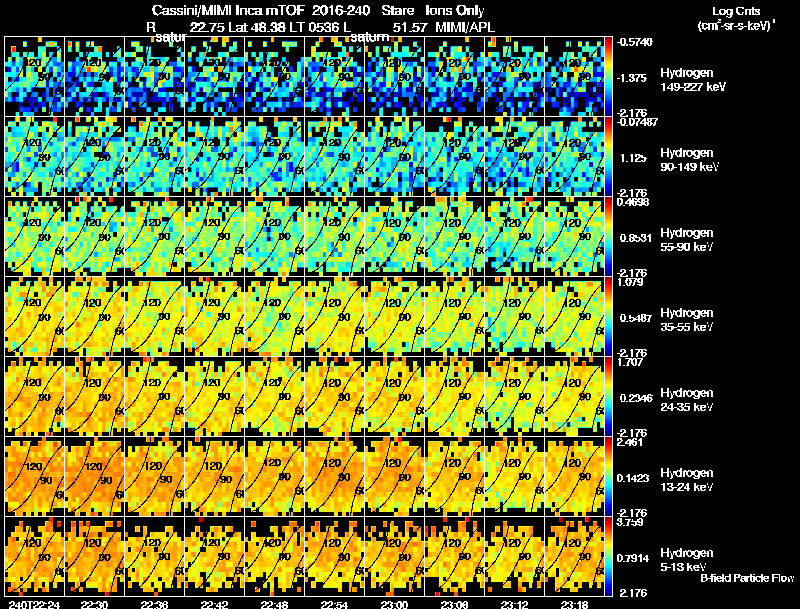Select the '2.461' colorbar value
The height and width of the screenshot is (609, 800).
[x=630, y=442]
